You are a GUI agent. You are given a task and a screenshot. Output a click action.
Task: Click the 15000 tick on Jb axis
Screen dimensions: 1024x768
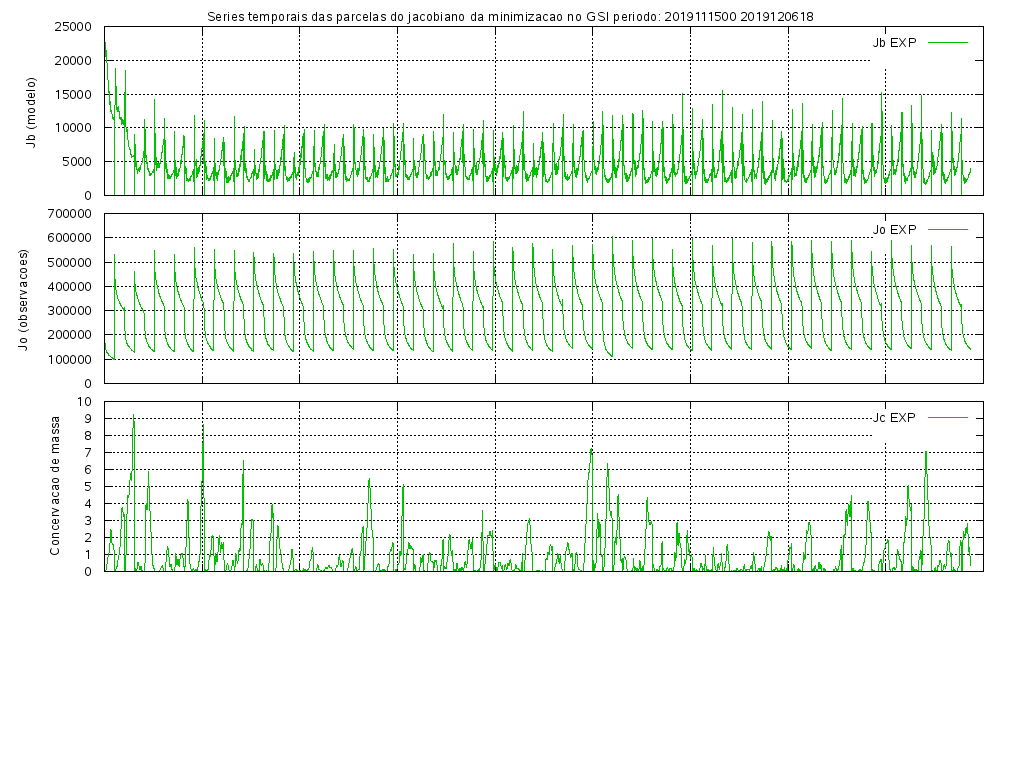coord(71,94)
